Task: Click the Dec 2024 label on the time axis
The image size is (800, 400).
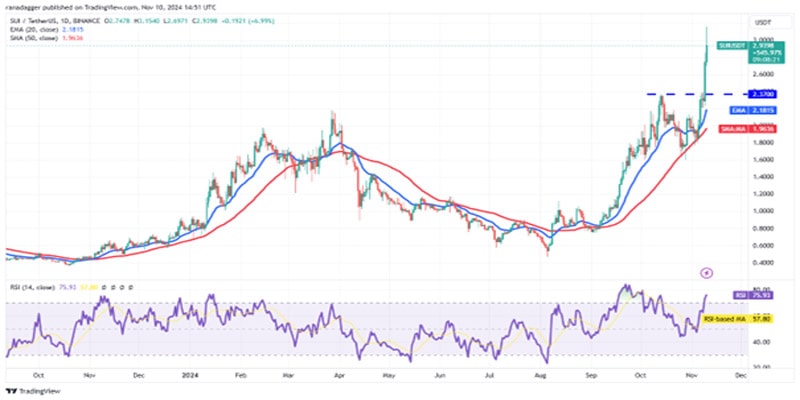Action: 741,374
